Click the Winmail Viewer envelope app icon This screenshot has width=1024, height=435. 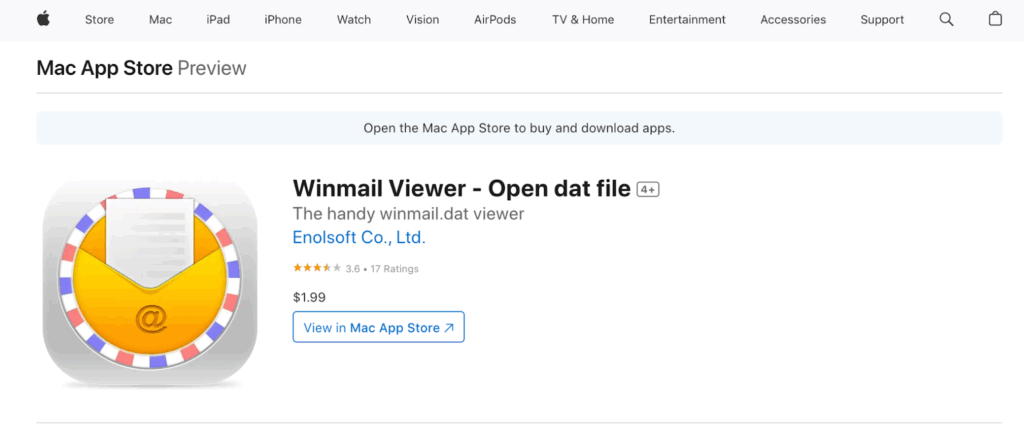[x=150, y=283]
